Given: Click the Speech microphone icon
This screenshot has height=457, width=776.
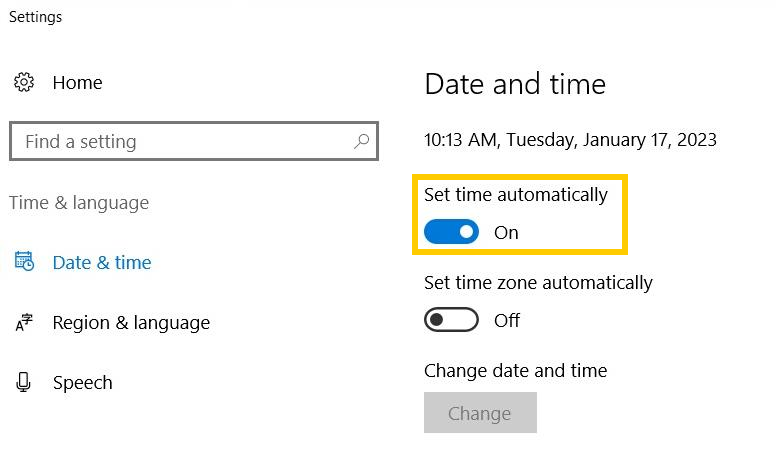Looking at the screenshot, I should 23,382.
